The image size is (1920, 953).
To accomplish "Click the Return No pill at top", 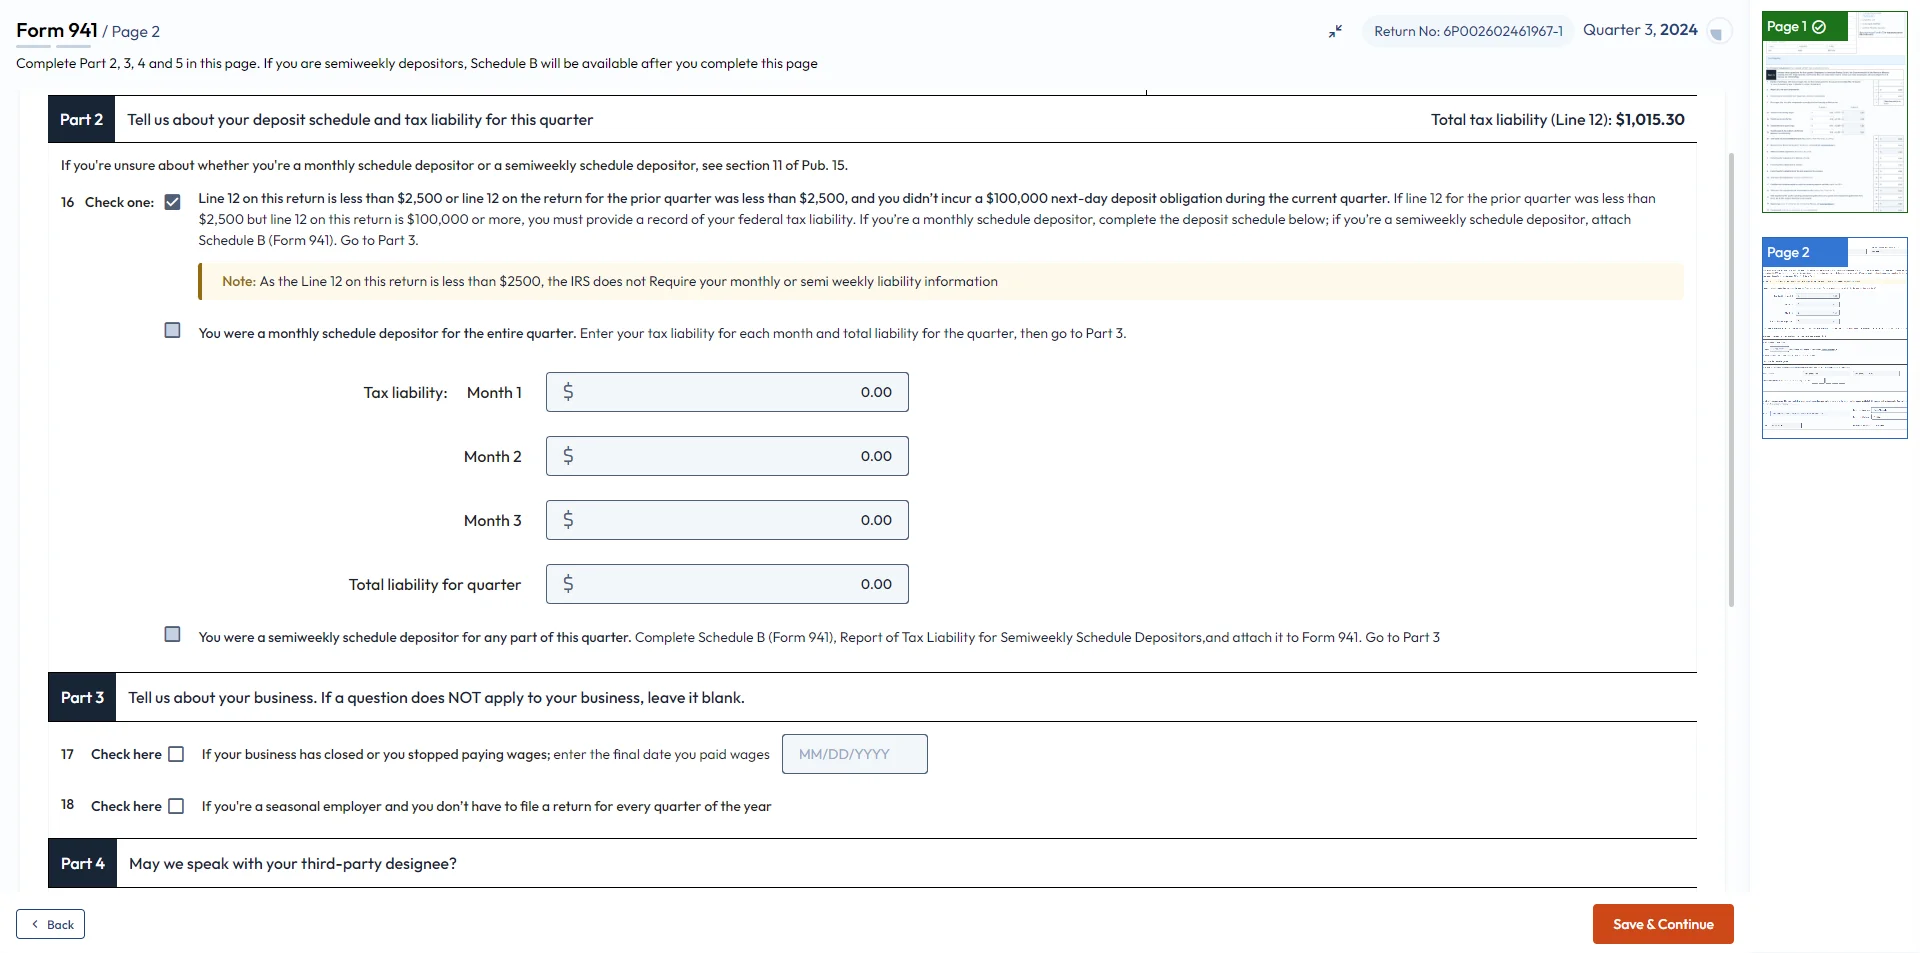I will [x=1466, y=31].
